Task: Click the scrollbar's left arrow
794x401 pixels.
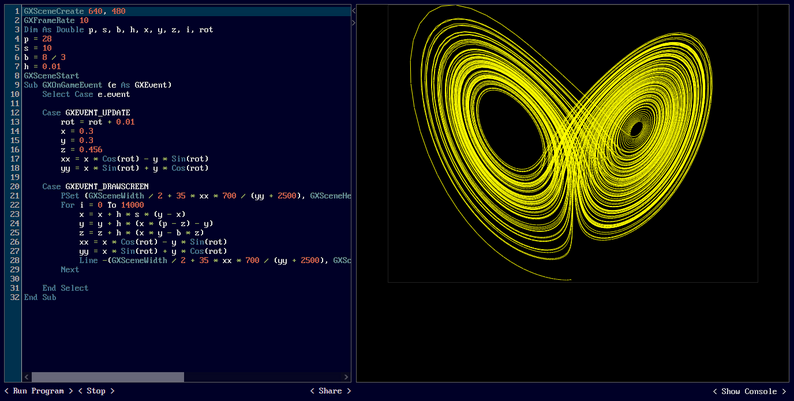Action: [x=26, y=377]
